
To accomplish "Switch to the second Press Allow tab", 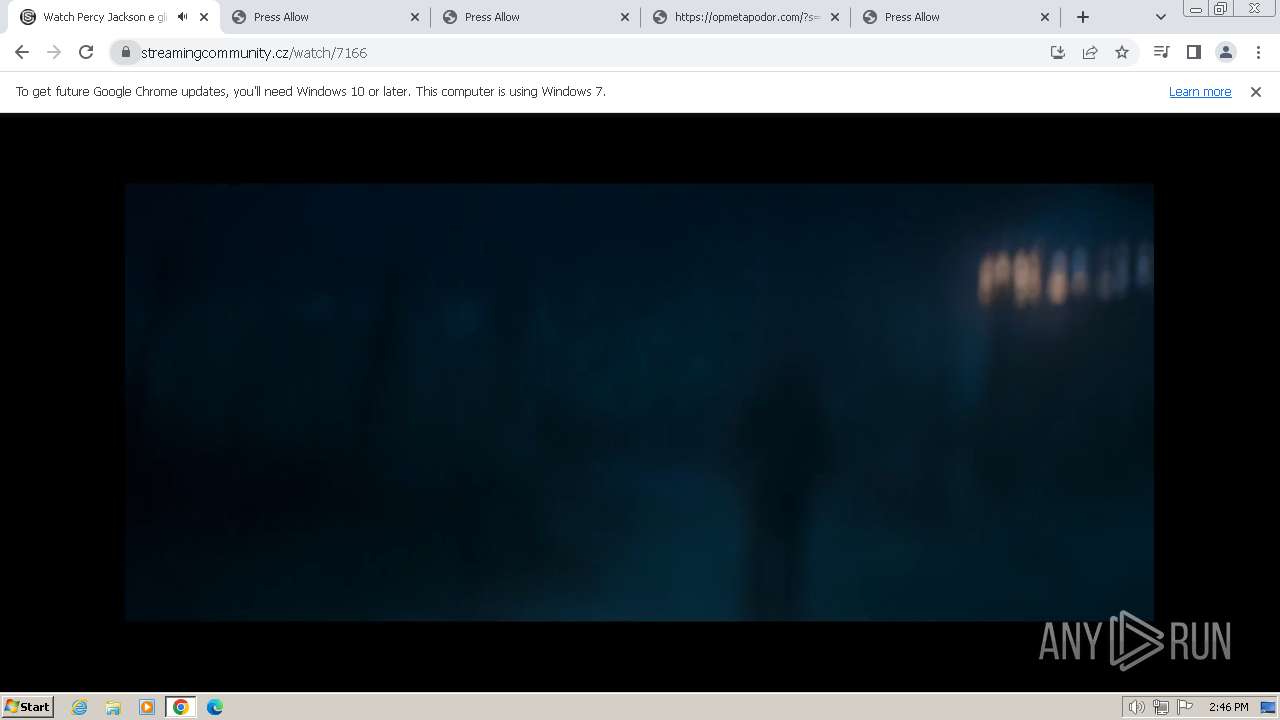I will [x=535, y=17].
